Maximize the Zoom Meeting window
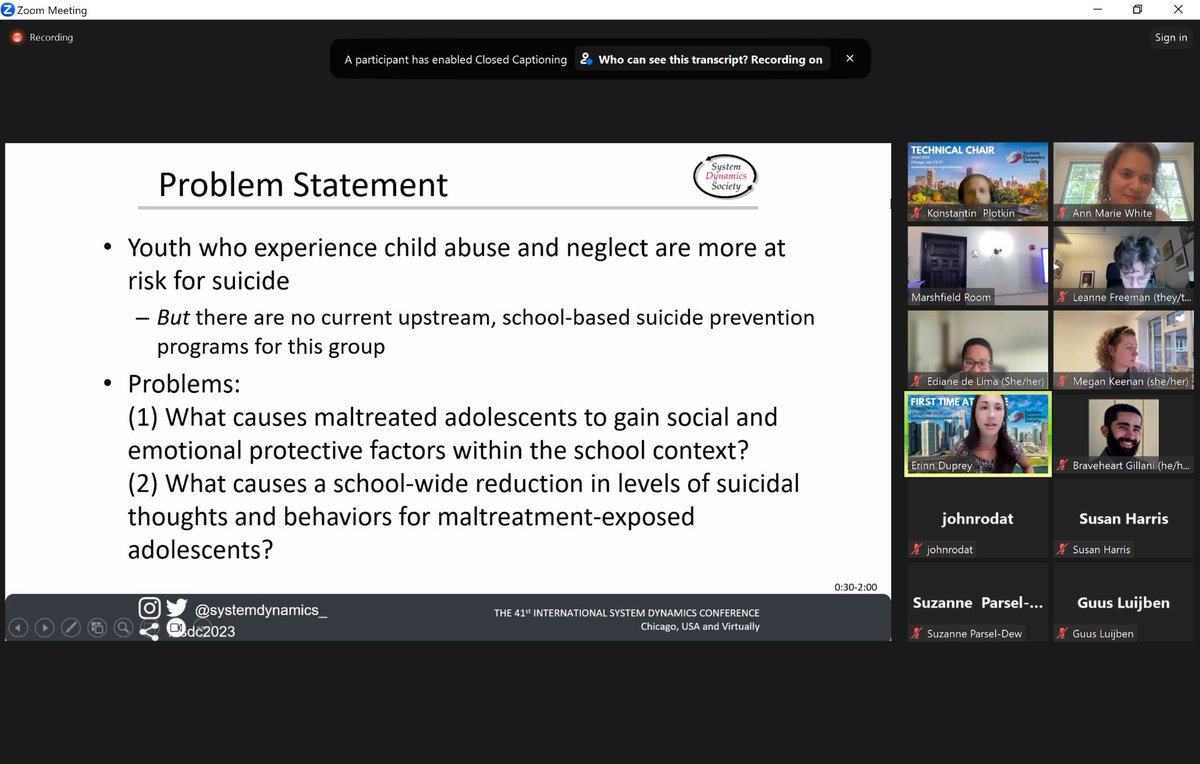The height and width of the screenshot is (764, 1200). (x=1137, y=10)
